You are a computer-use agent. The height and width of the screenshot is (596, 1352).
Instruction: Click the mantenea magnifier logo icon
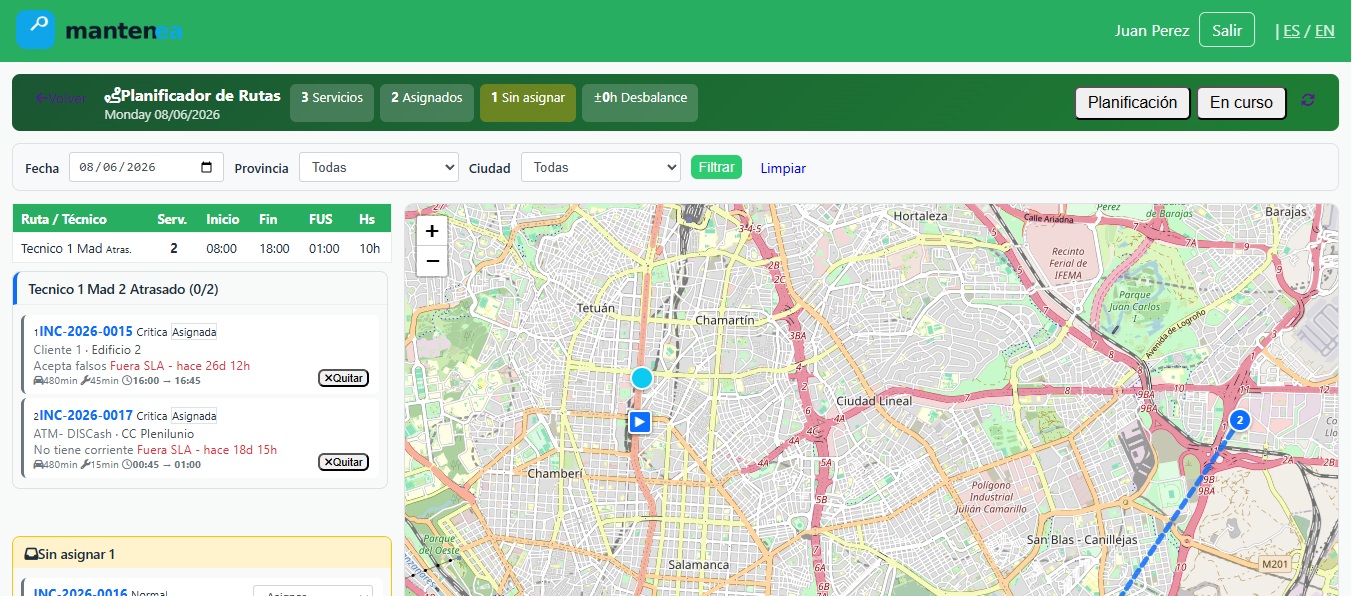[35, 29]
